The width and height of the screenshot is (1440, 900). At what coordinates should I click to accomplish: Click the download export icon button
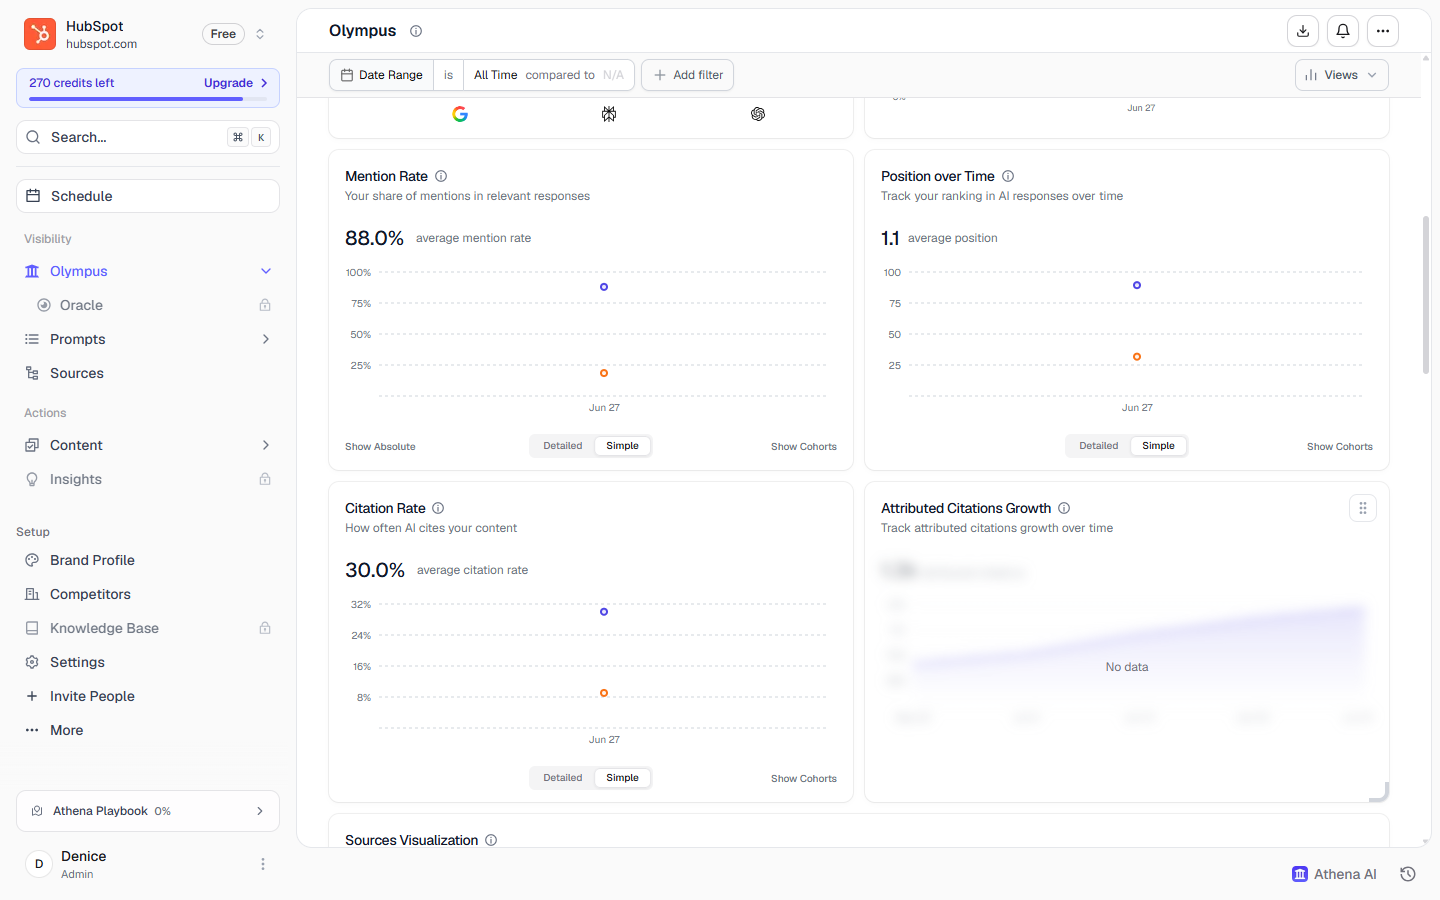pos(1303,31)
